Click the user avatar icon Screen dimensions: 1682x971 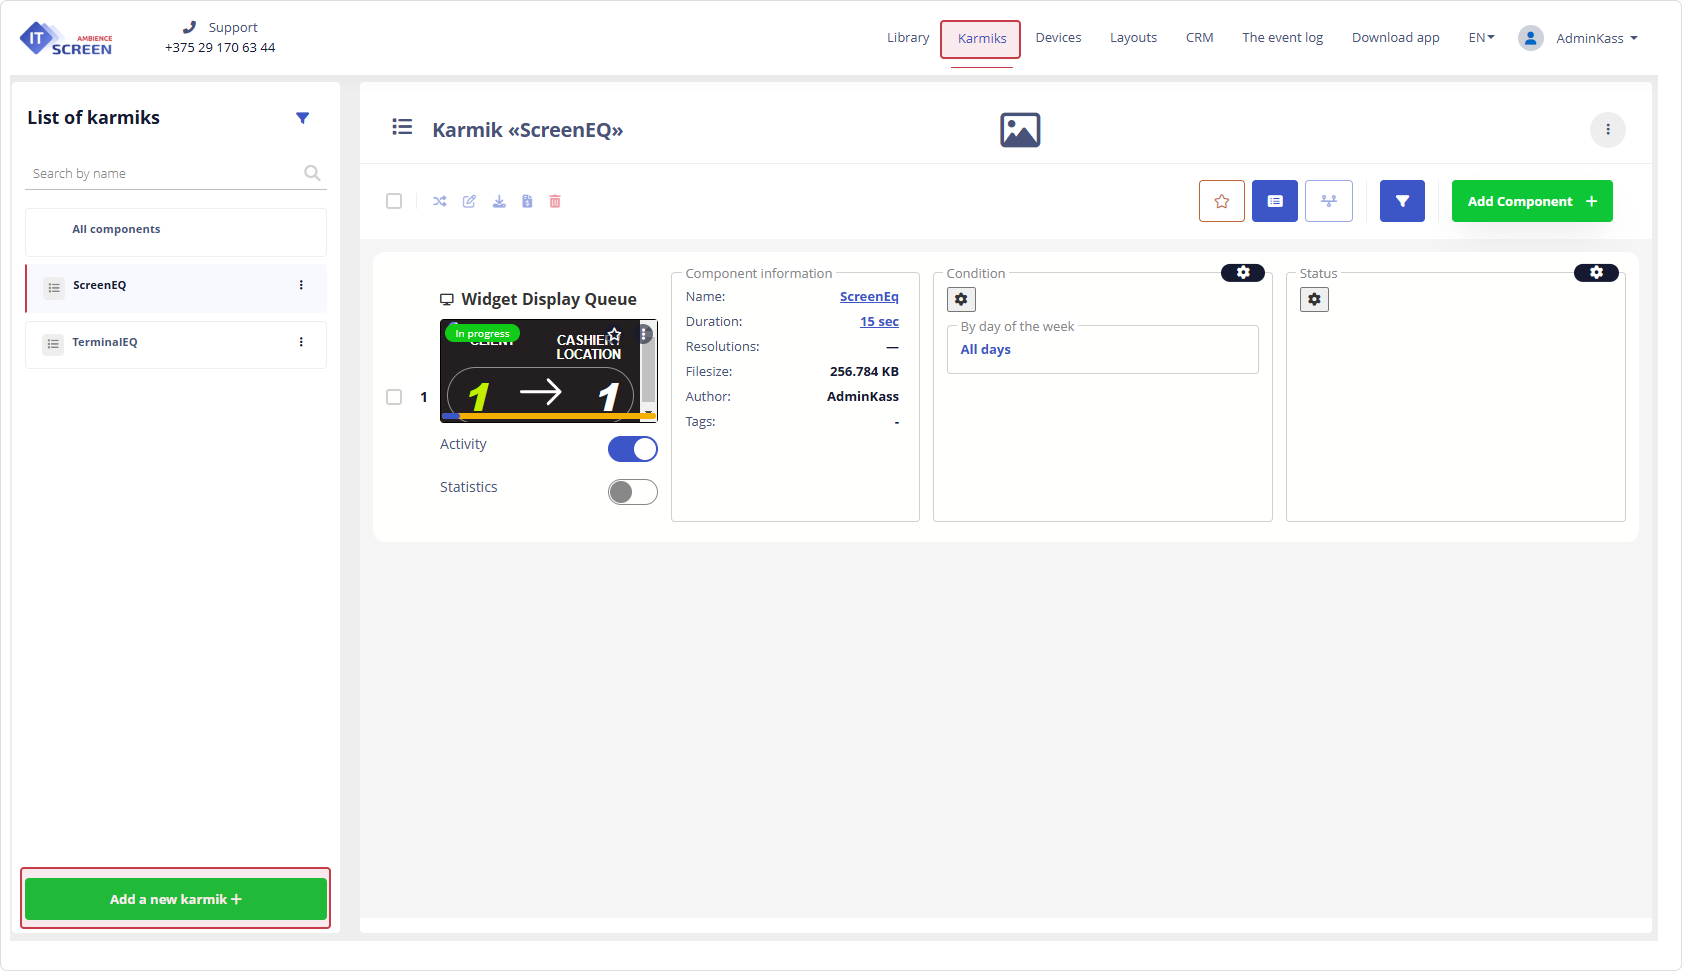pos(1530,38)
